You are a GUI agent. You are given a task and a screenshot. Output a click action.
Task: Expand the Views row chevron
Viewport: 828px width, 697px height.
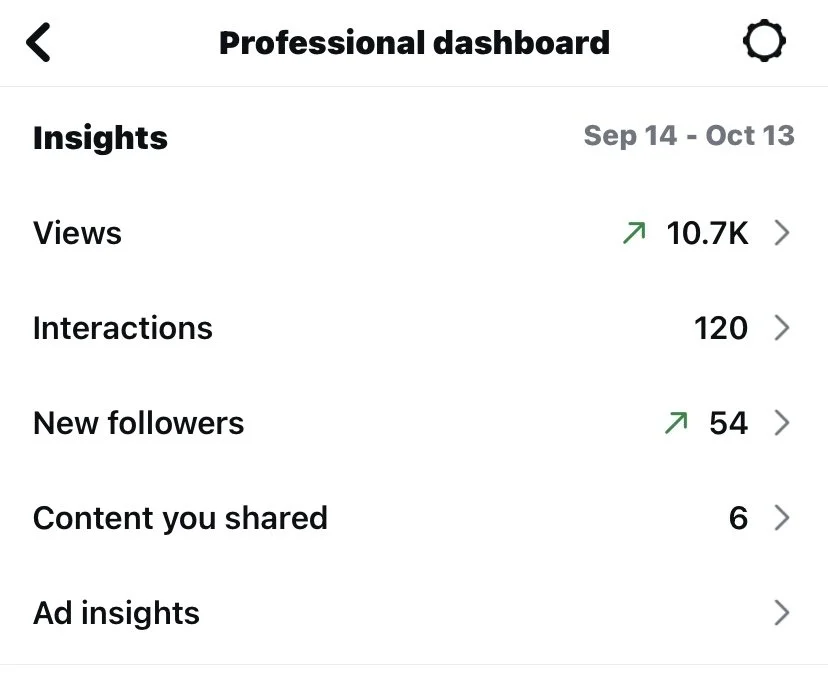click(782, 233)
